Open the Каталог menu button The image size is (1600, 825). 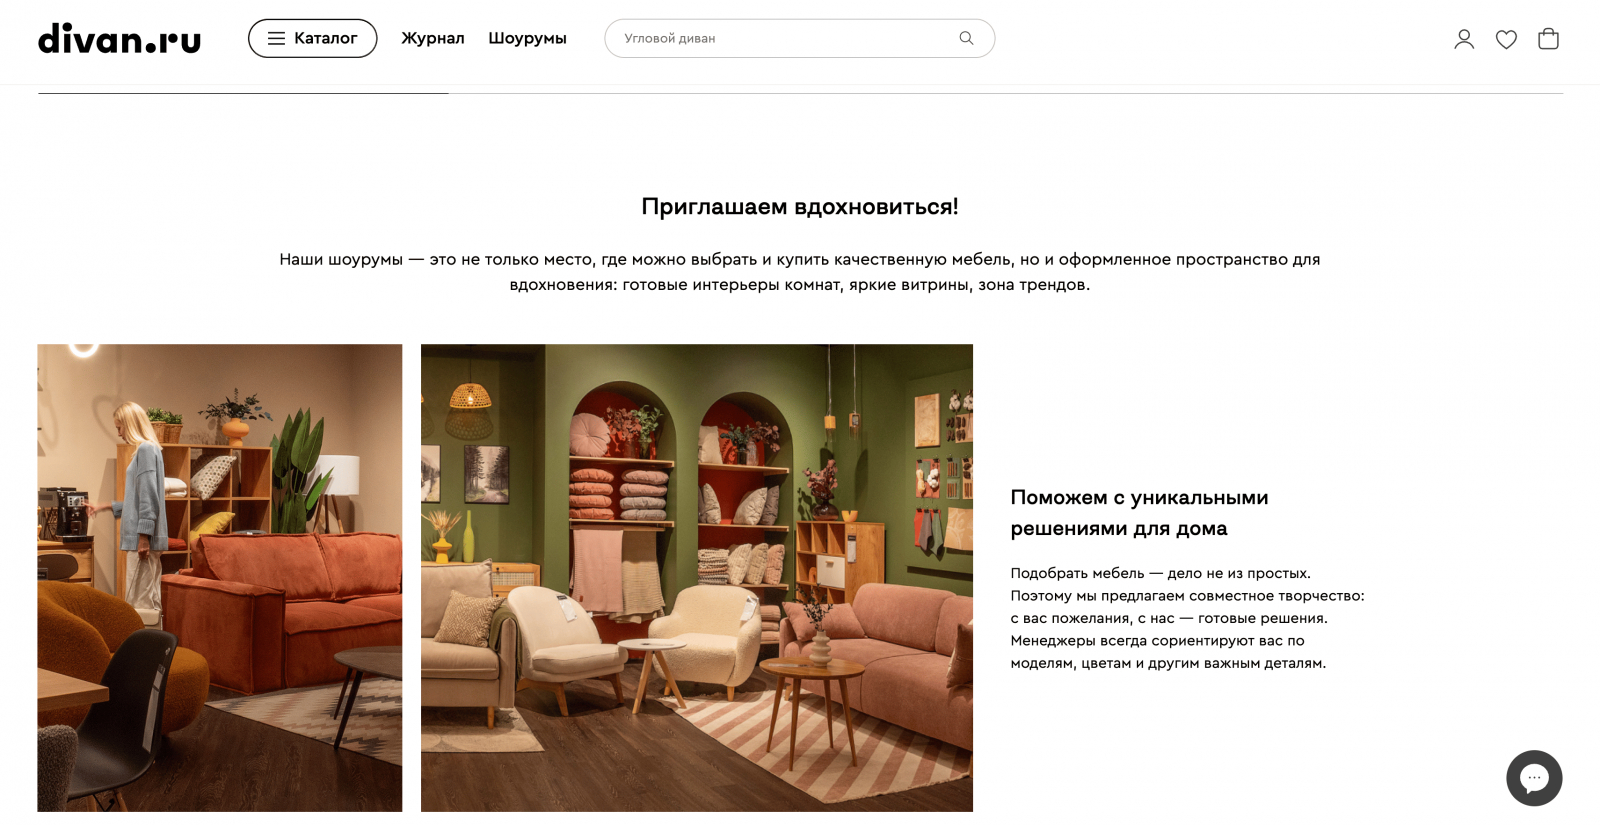coord(312,38)
